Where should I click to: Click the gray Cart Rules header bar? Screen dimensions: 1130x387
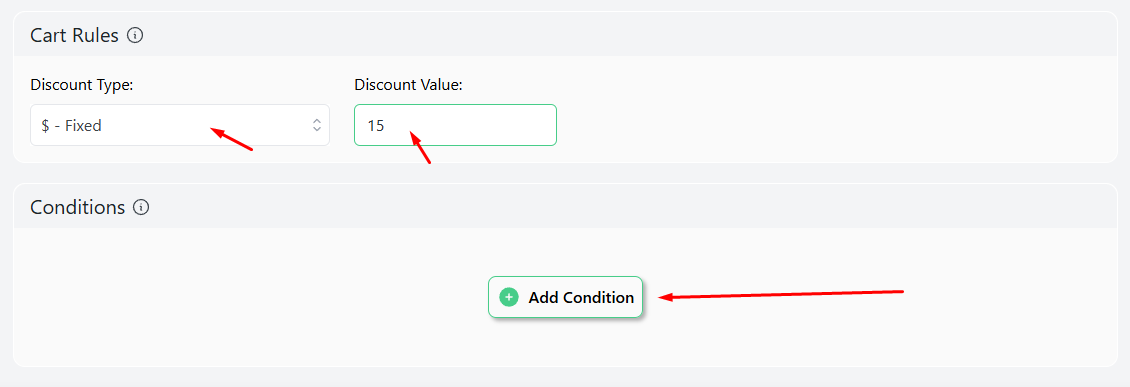pos(565,35)
